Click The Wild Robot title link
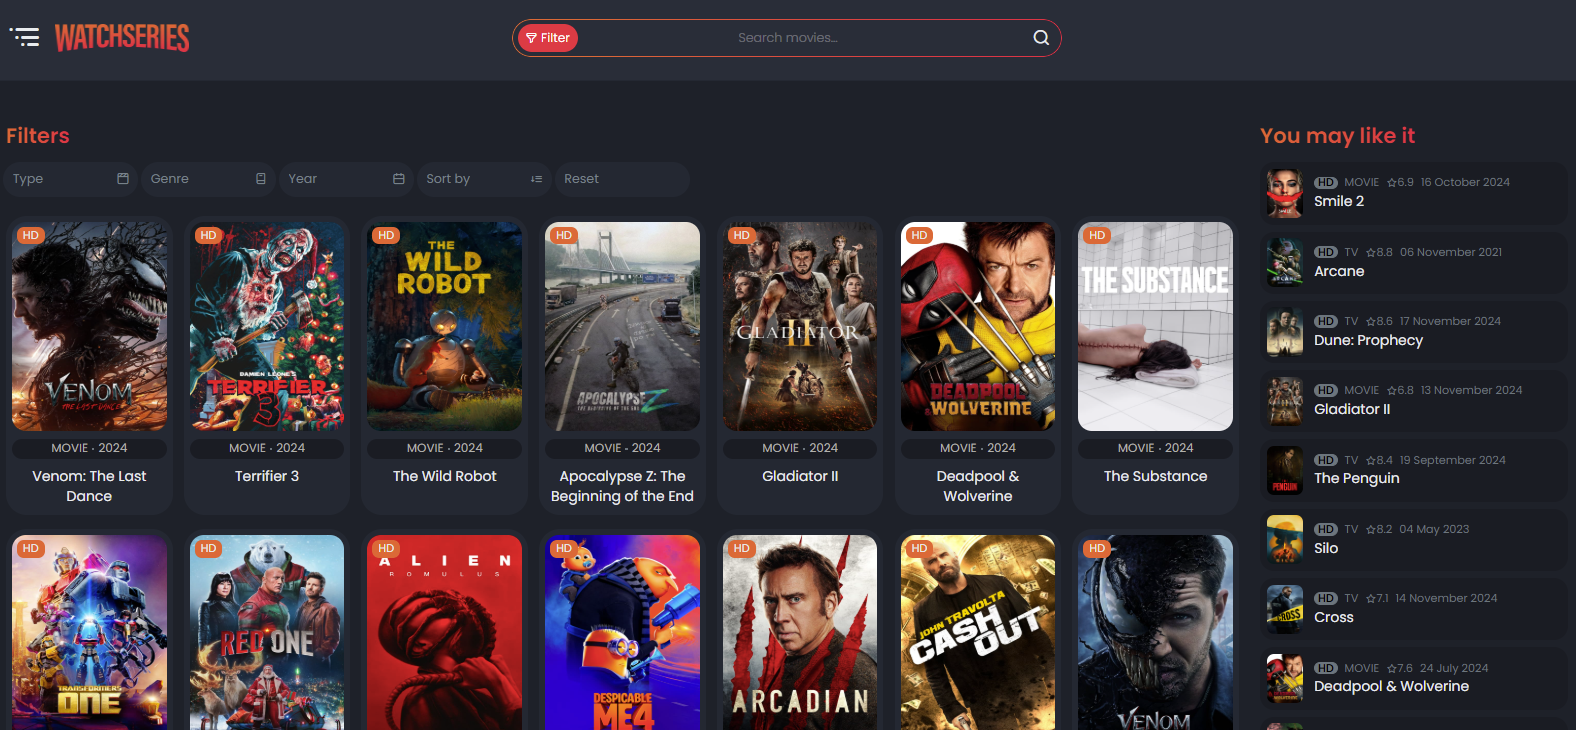This screenshot has height=730, width=1576. pyautogui.click(x=445, y=476)
